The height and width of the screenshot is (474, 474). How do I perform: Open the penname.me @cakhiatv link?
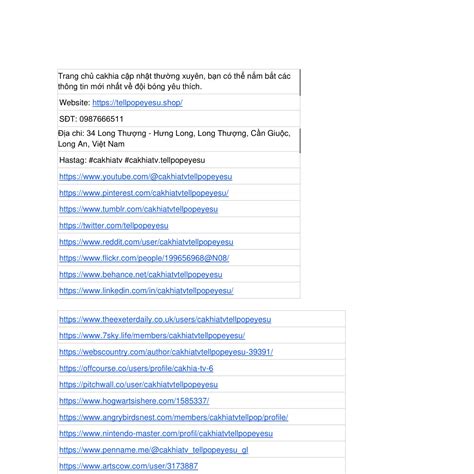154,450
